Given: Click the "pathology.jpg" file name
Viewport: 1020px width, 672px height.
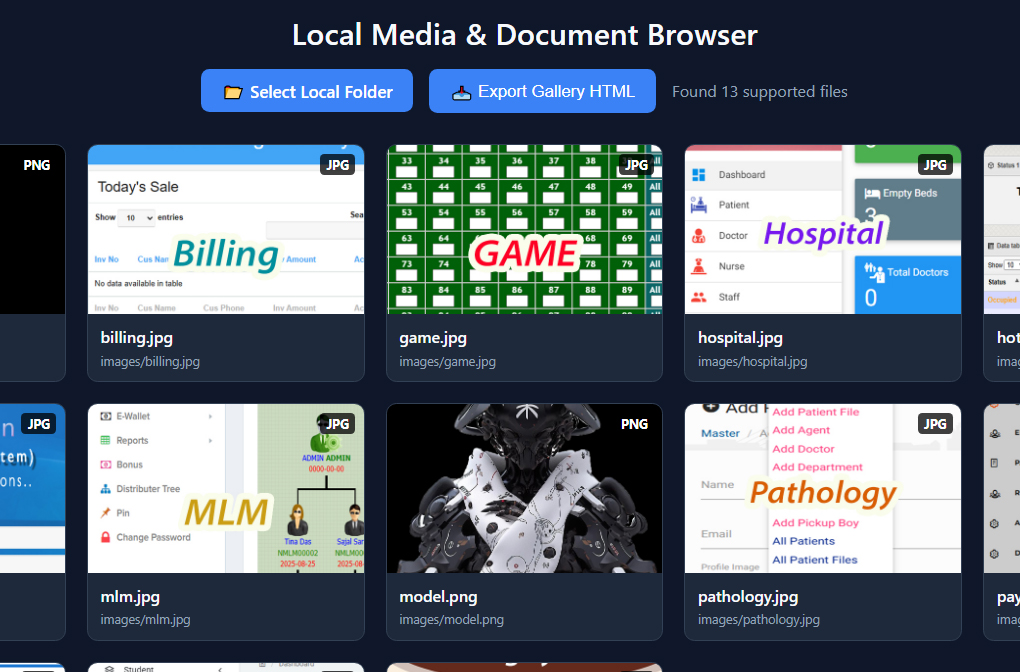Looking at the screenshot, I should coord(748,597).
